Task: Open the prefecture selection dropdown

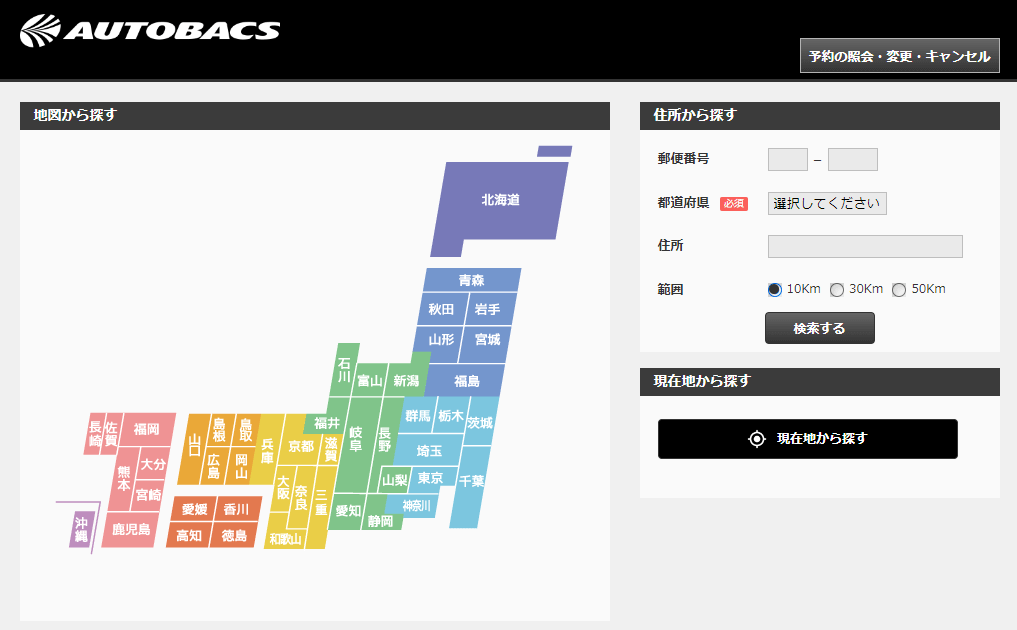Action: click(x=826, y=202)
